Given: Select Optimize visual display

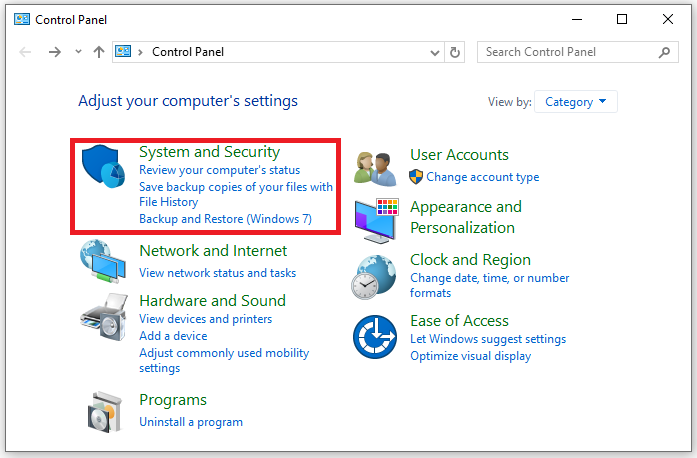Looking at the screenshot, I should pos(470,356).
